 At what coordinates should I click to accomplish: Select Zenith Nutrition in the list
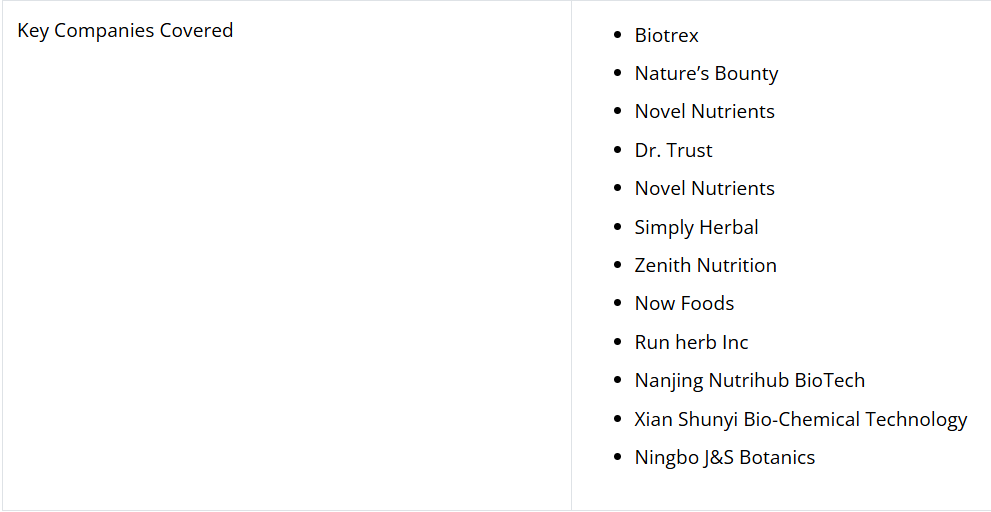coord(705,266)
